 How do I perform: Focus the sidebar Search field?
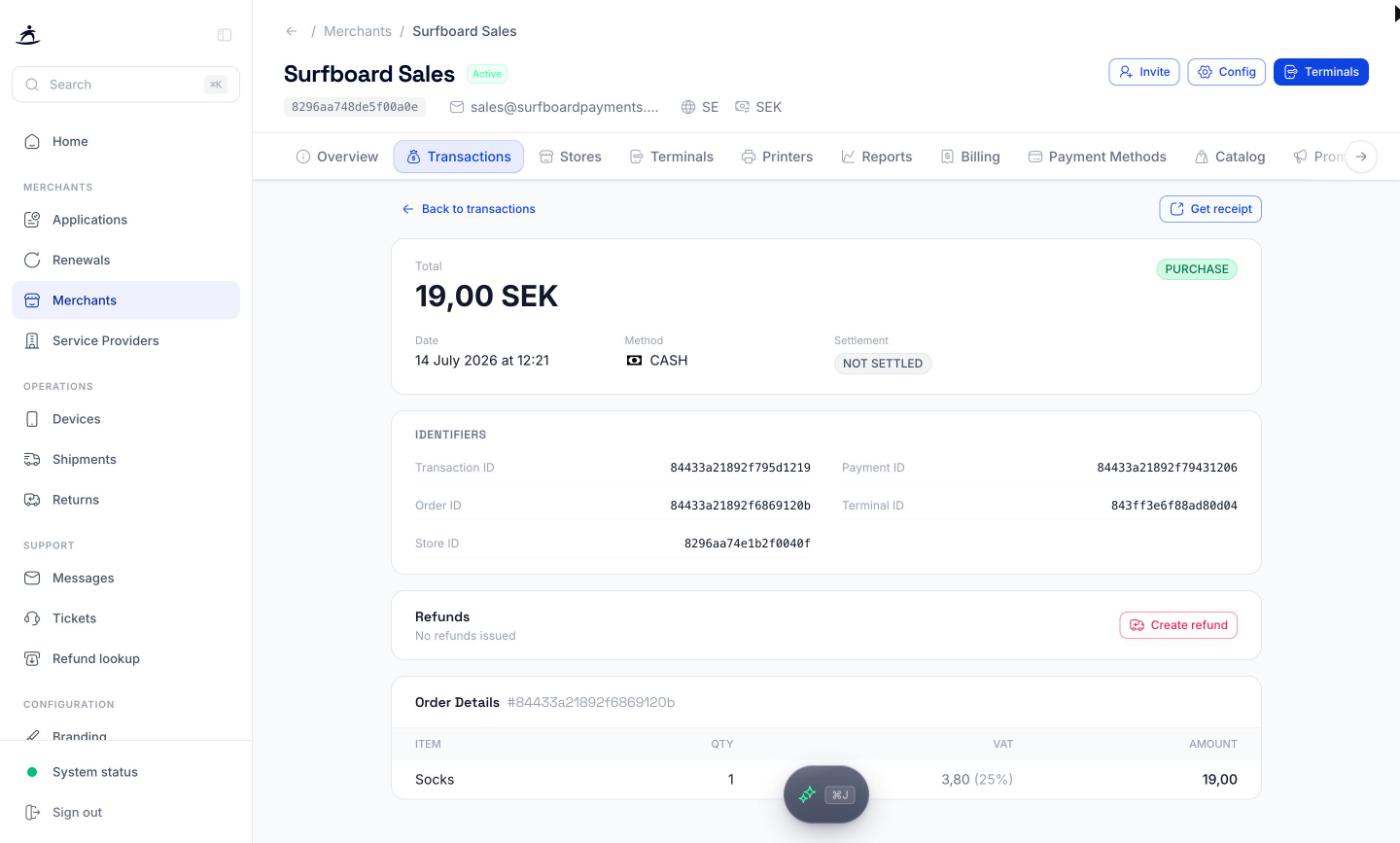click(126, 84)
